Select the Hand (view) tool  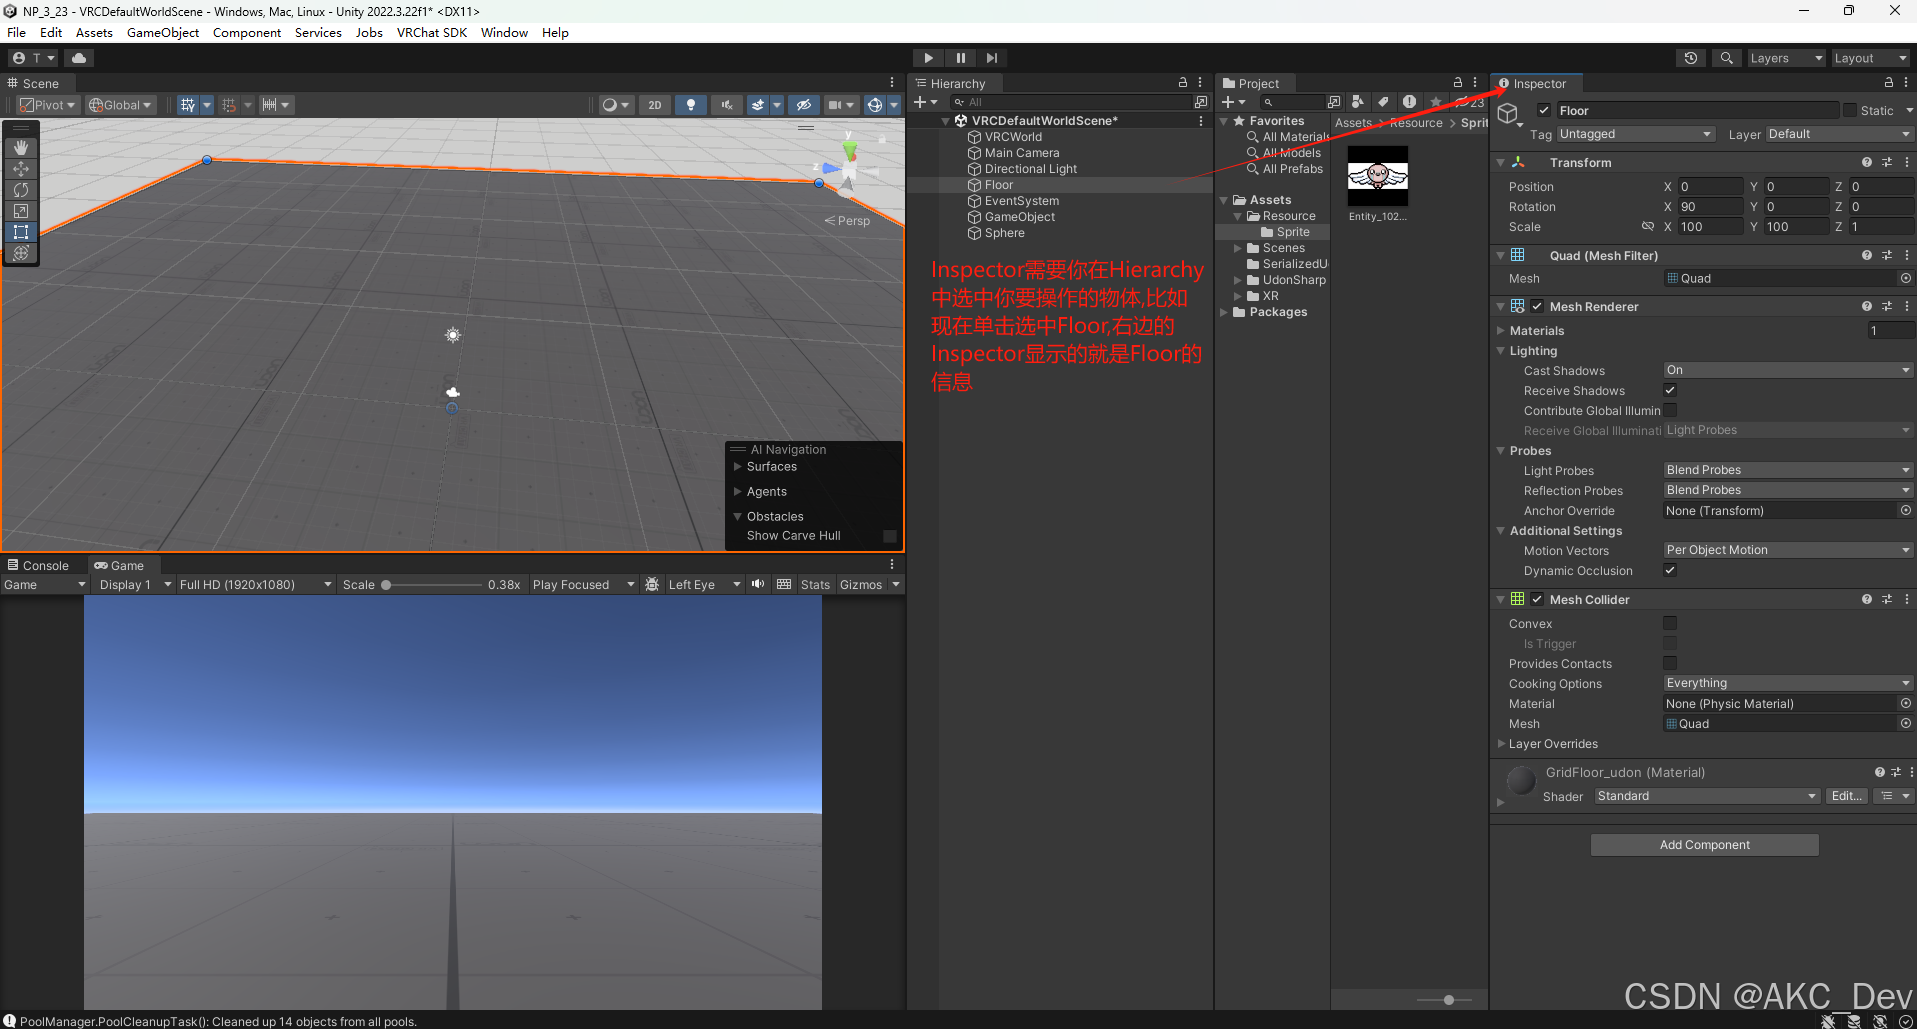[x=21, y=147]
